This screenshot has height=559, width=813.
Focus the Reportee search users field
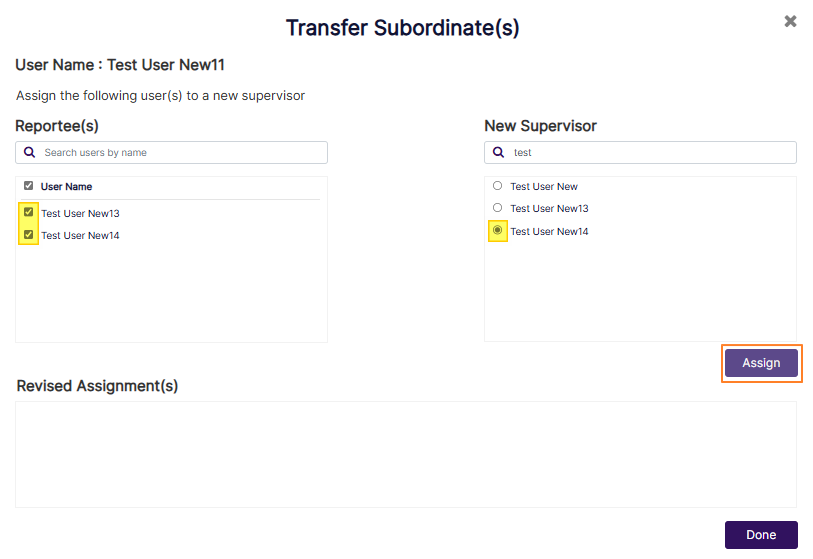180,153
